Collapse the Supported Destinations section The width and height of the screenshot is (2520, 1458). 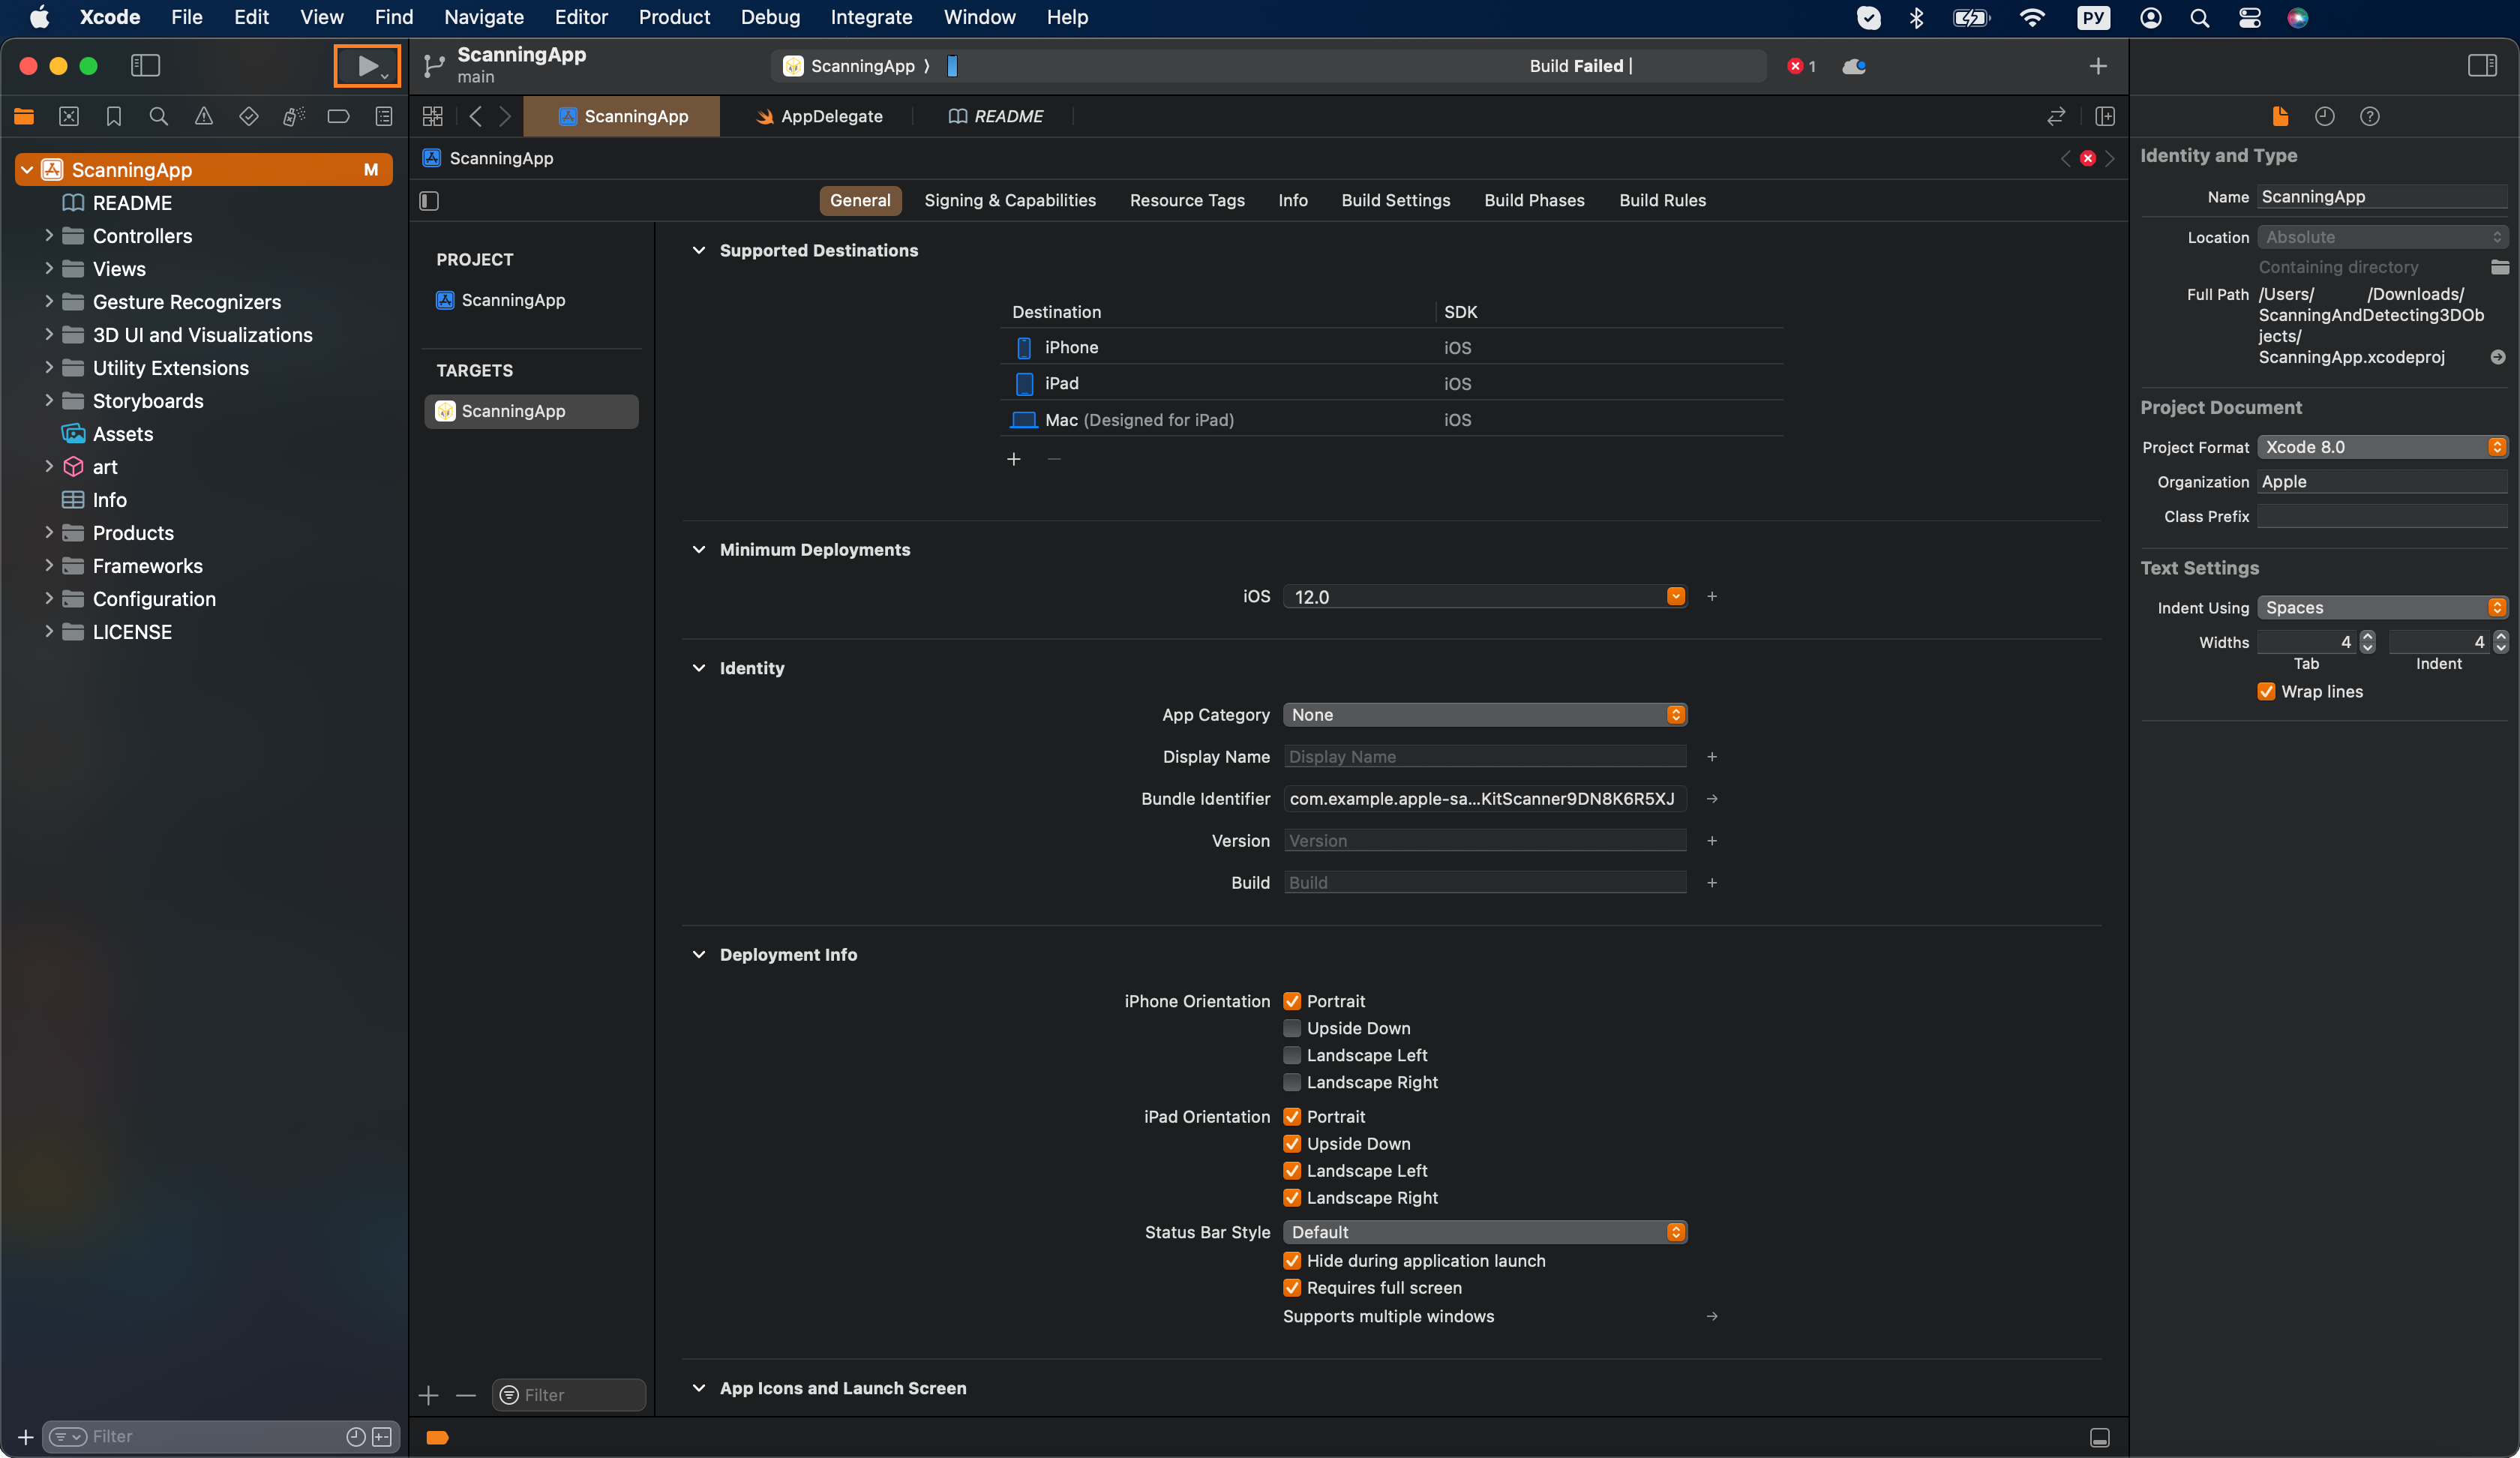click(698, 251)
